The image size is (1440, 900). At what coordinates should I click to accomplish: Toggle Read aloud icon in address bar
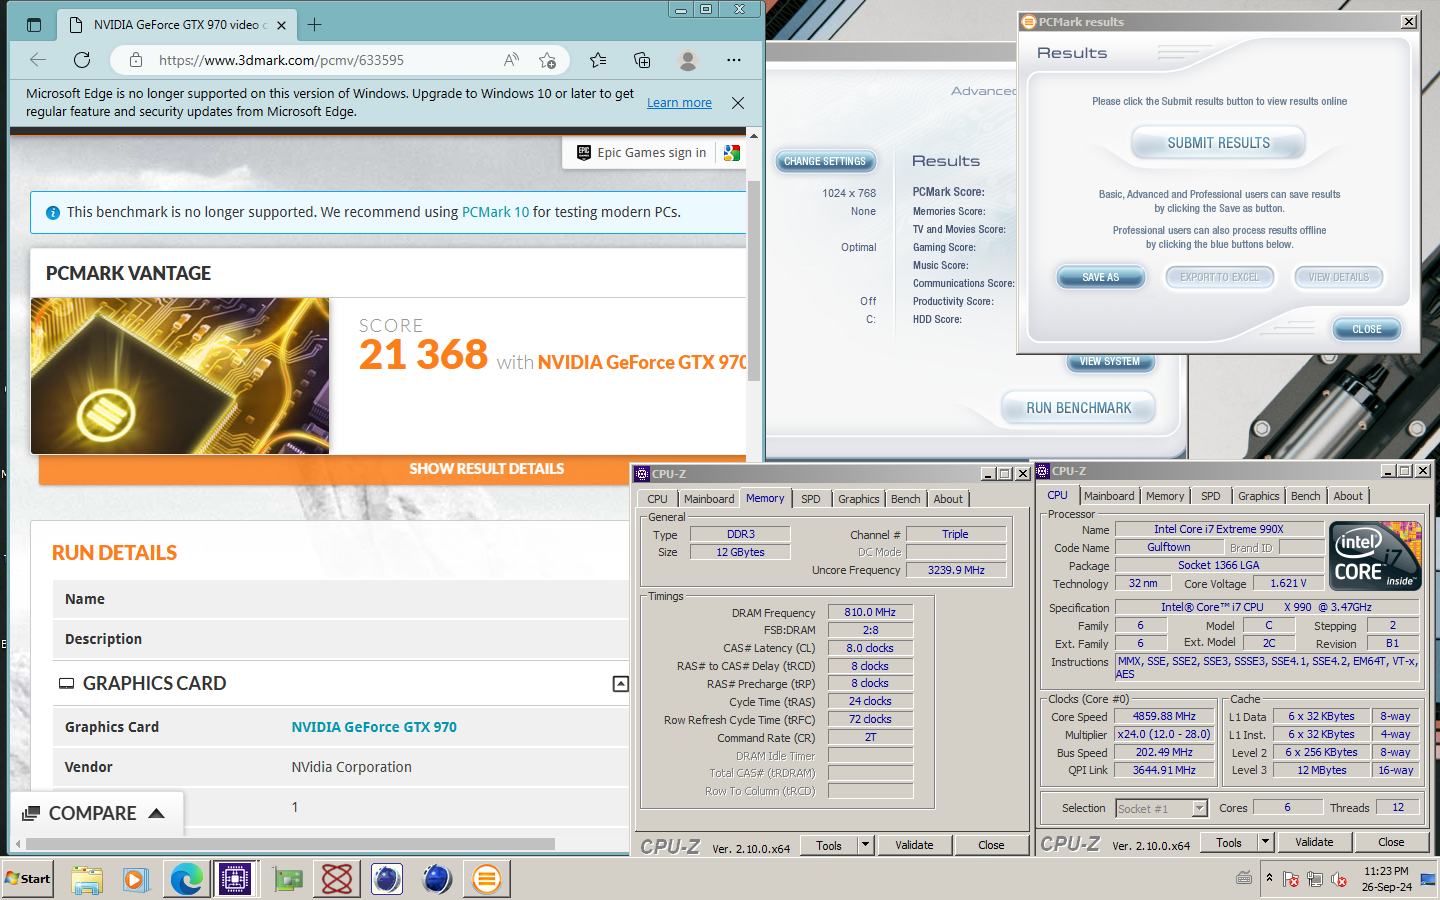click(511, 60)
